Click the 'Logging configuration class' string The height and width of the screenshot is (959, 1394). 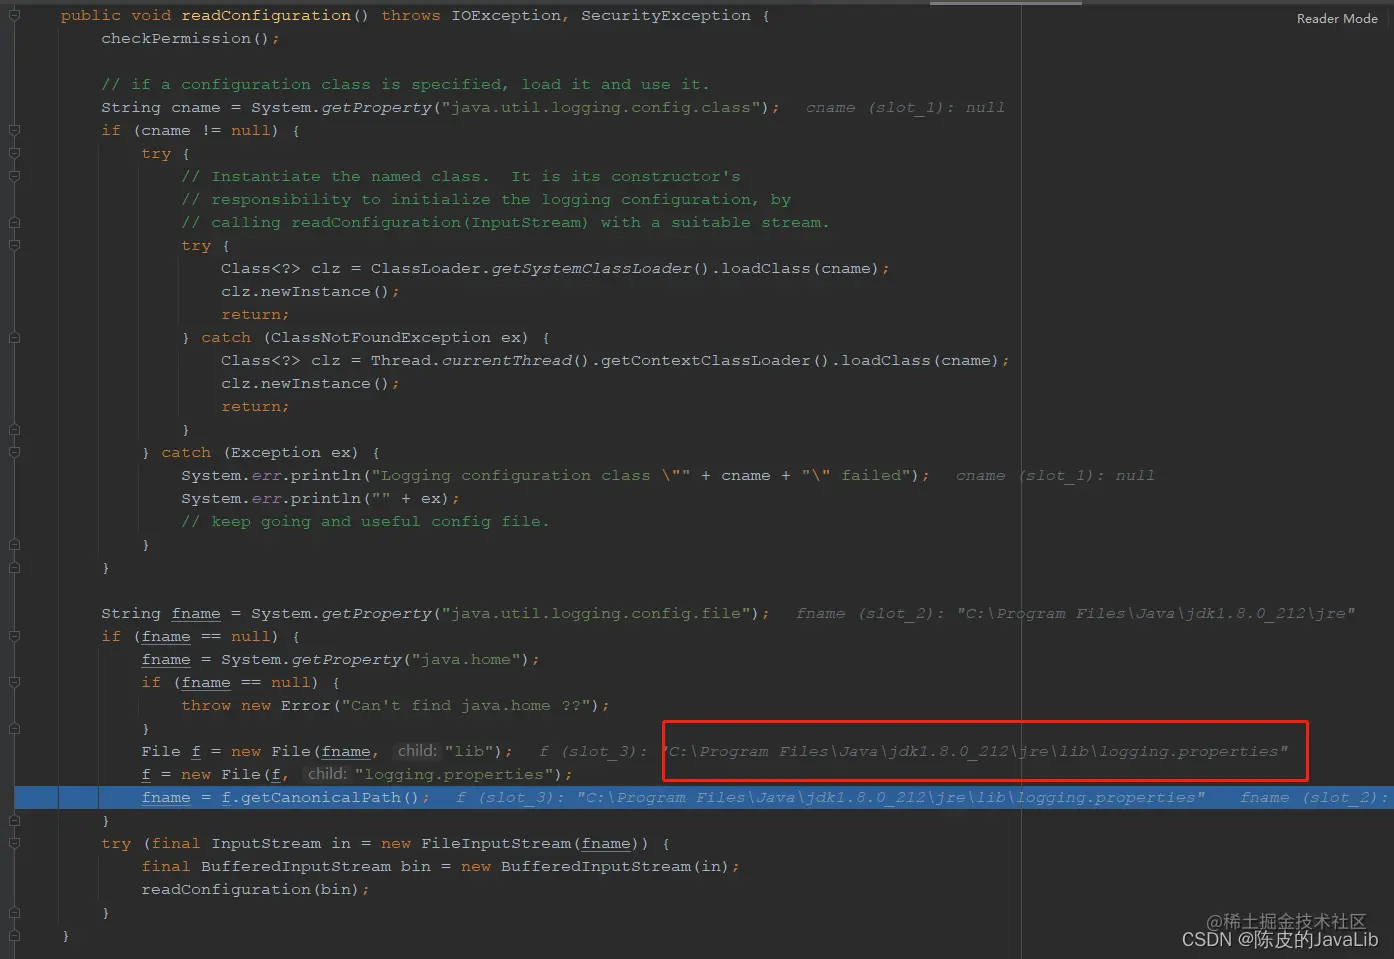530,476
